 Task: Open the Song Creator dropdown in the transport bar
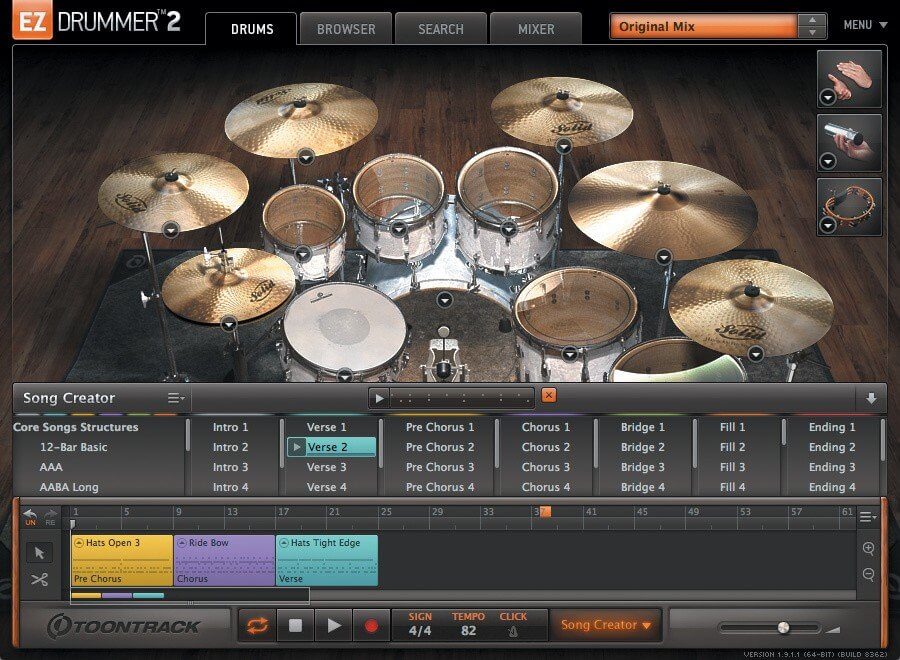(607, 624)
